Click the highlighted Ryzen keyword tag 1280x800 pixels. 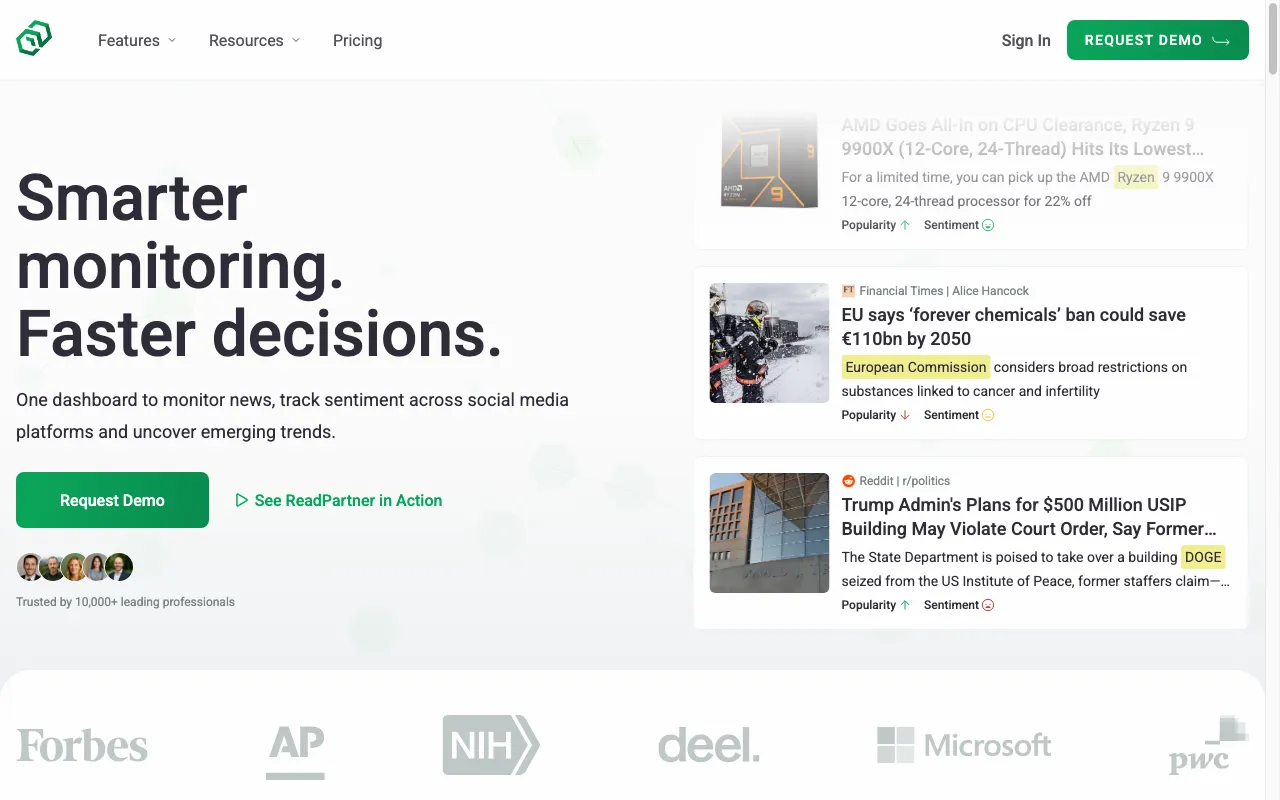tap(1136, 177)
